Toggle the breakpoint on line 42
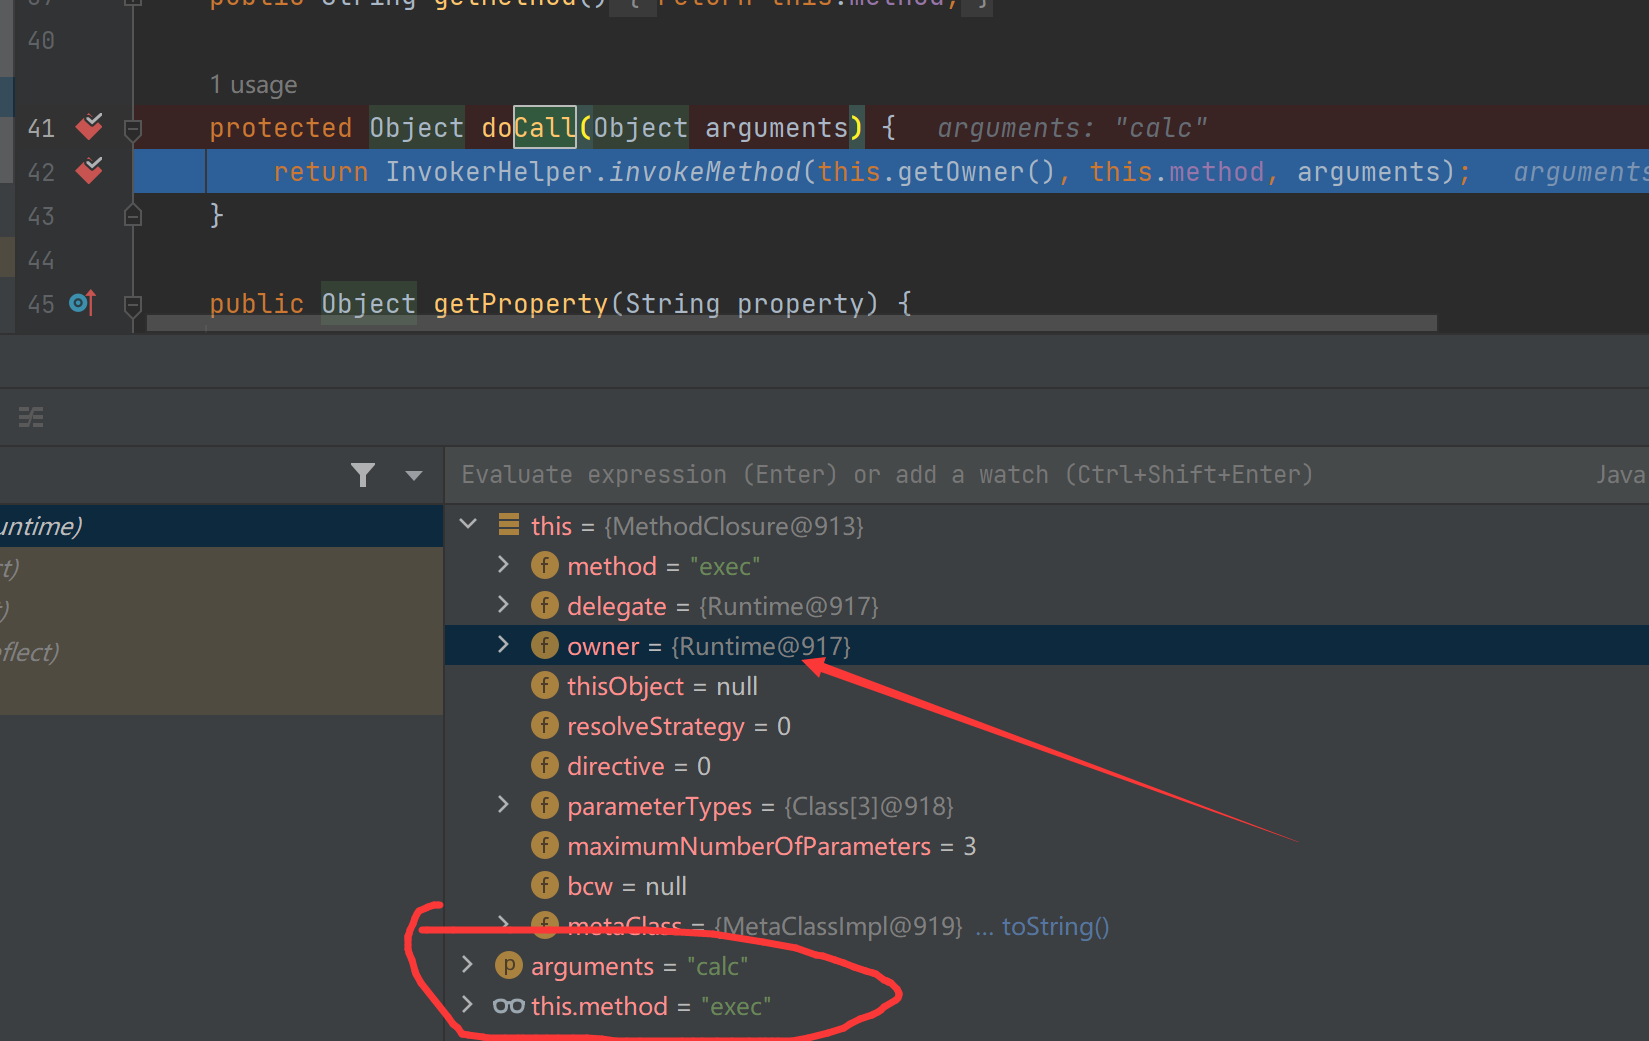Image resolution: width=1649 pixels, height=1041 pixels. coord(89,171)
